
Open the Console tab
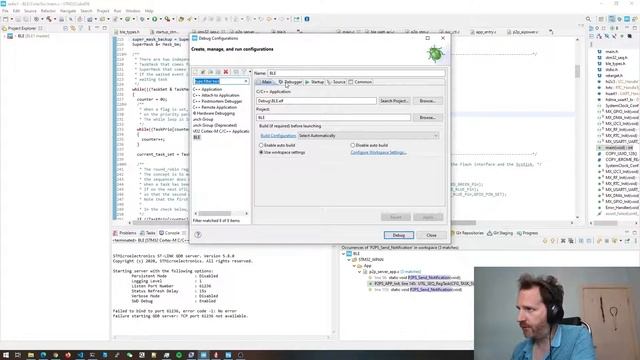169,233
